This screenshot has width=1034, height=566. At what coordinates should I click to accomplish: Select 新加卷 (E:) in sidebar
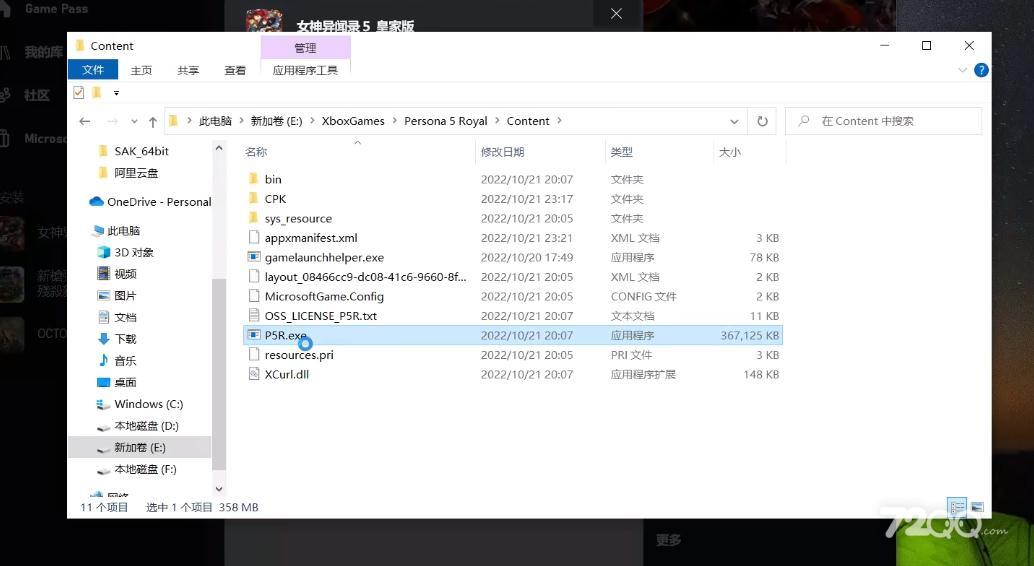pos(140,447)
